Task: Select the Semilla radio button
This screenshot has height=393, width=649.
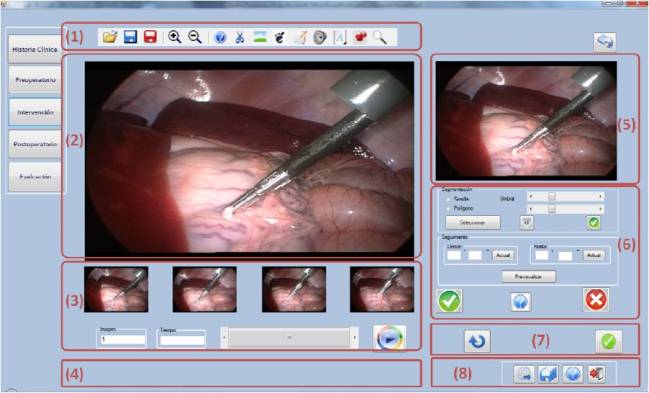Action: 448,199
